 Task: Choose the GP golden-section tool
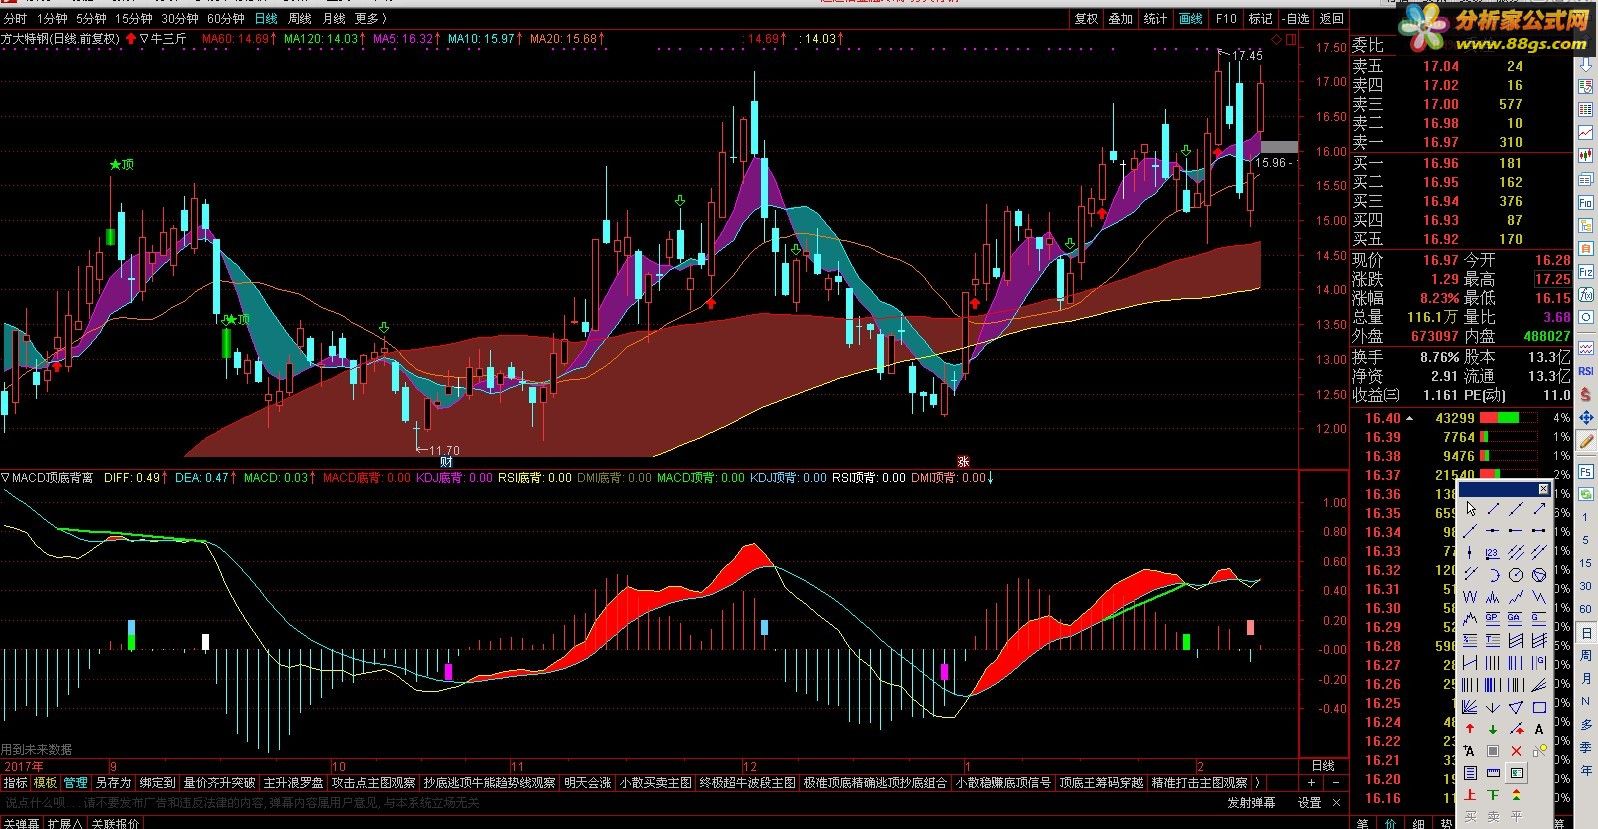[x=1493, y=617]
